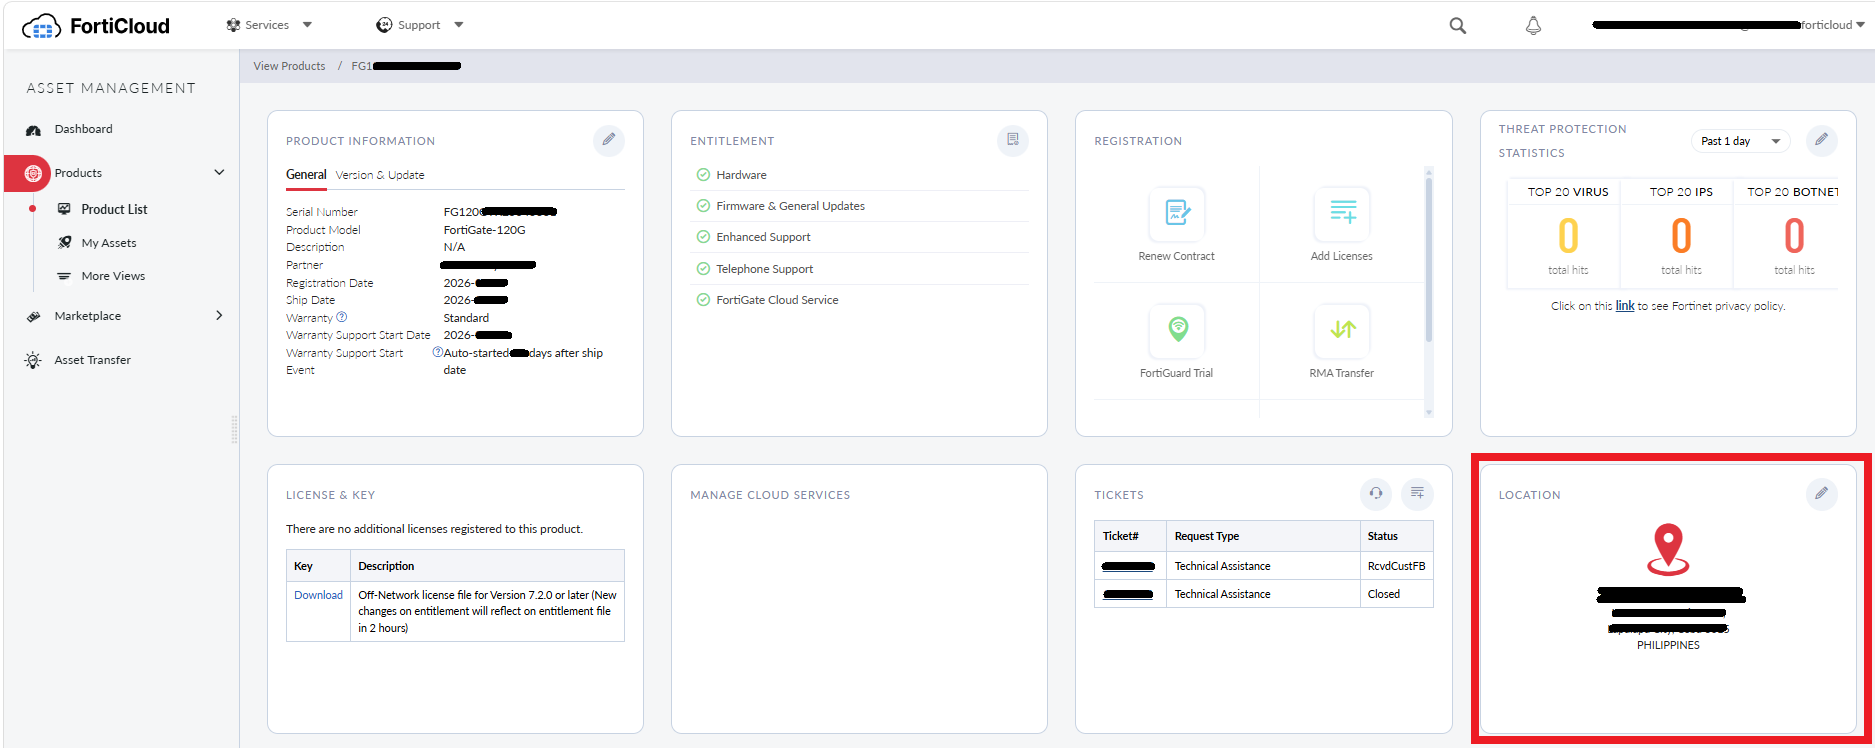Open the search magnifier icon
1875x748 pixels.
[1458, 26]
